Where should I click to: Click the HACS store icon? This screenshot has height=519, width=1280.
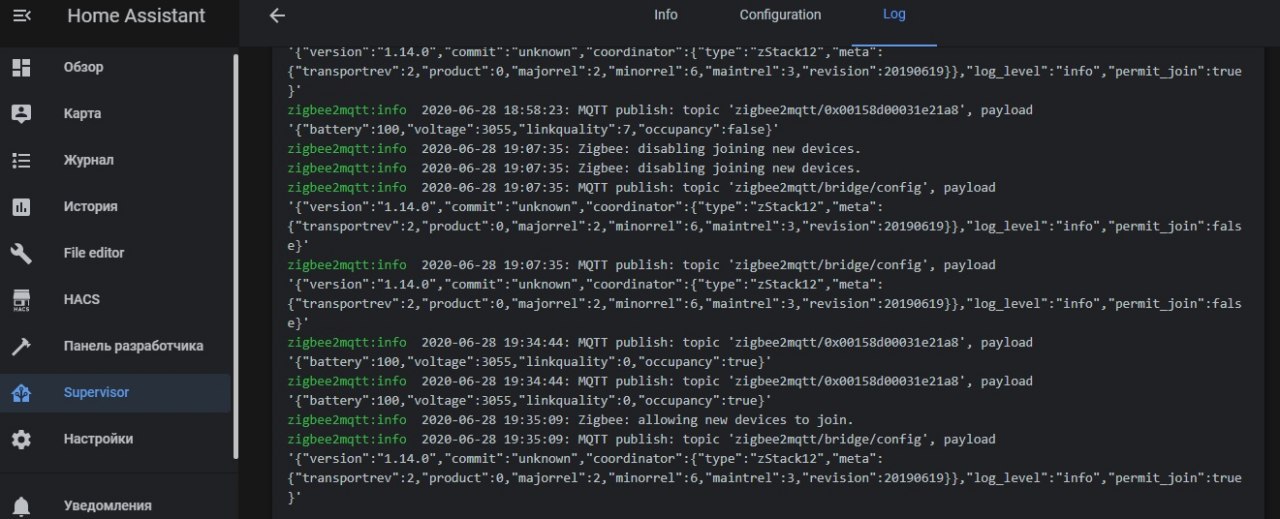pyautogui.click(x=22, y=299)
